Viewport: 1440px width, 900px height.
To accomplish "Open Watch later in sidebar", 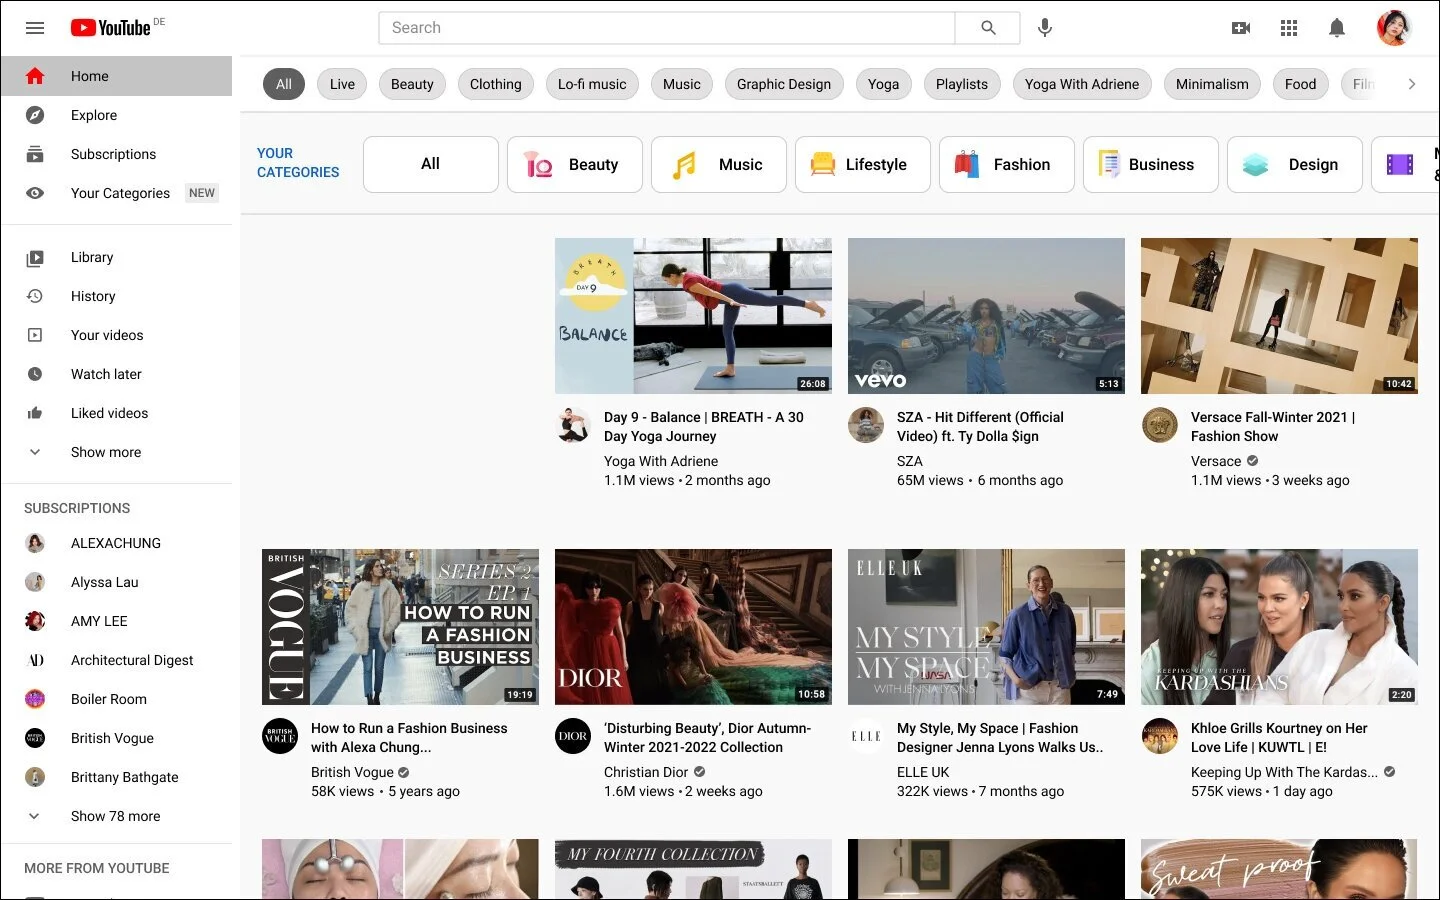I will pyautogui.click(x=116, y=374).
